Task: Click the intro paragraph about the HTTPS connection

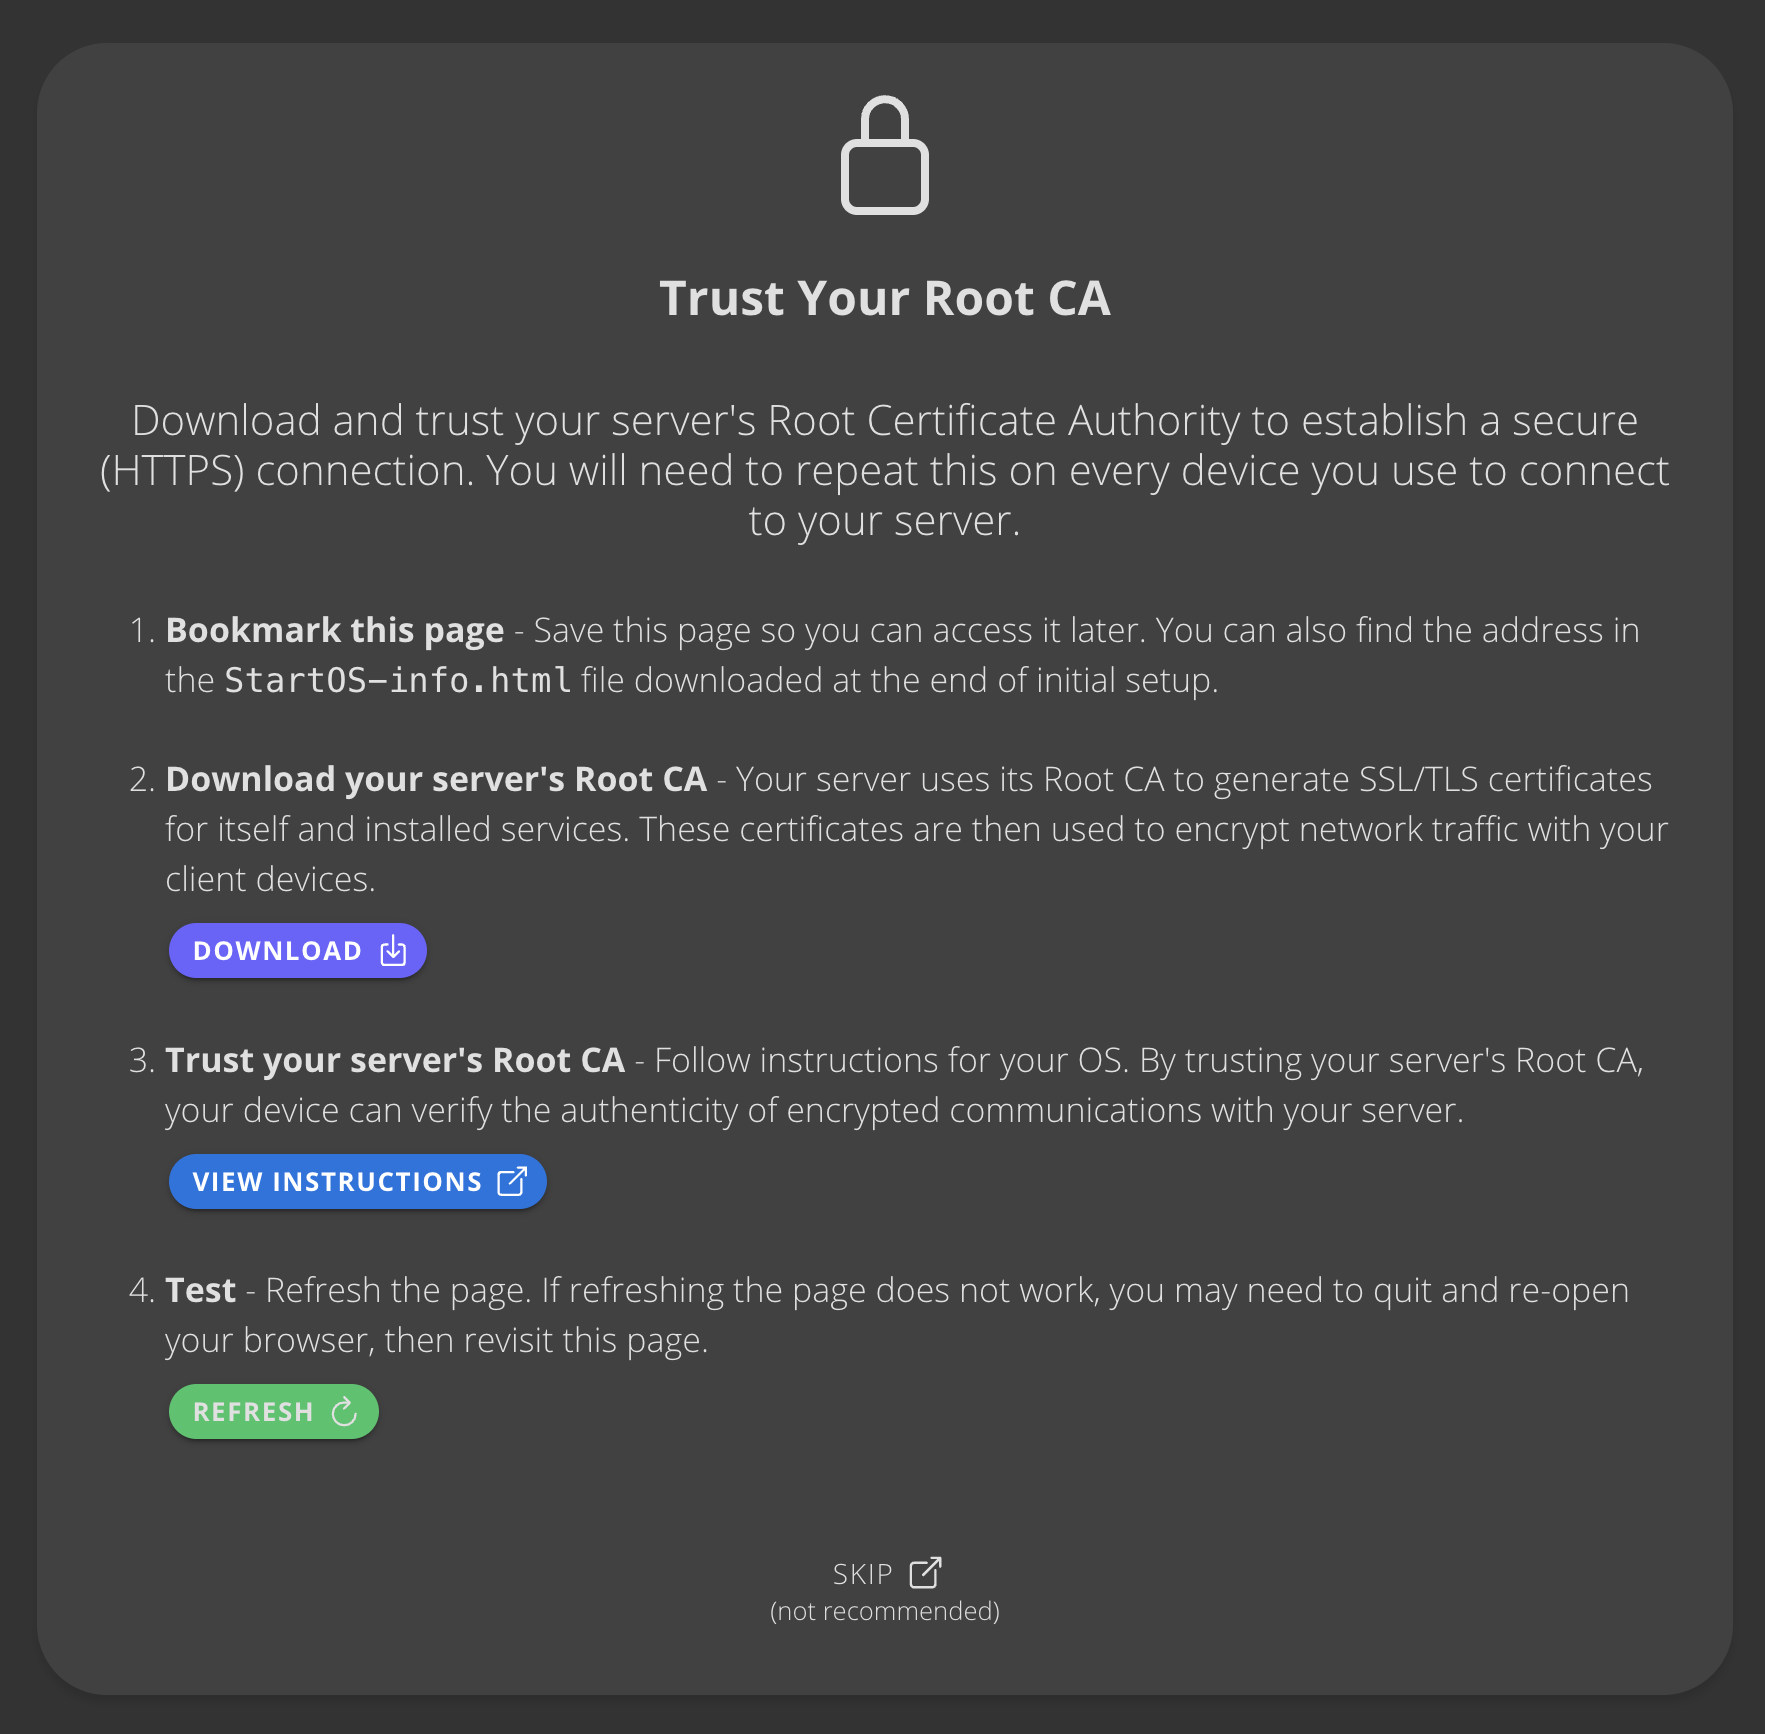Action: pyautogui.click(x=884, y=470)
